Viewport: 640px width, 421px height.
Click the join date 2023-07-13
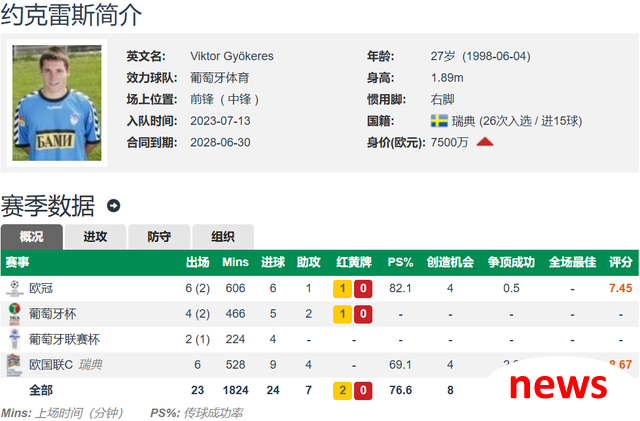point(220,121)
